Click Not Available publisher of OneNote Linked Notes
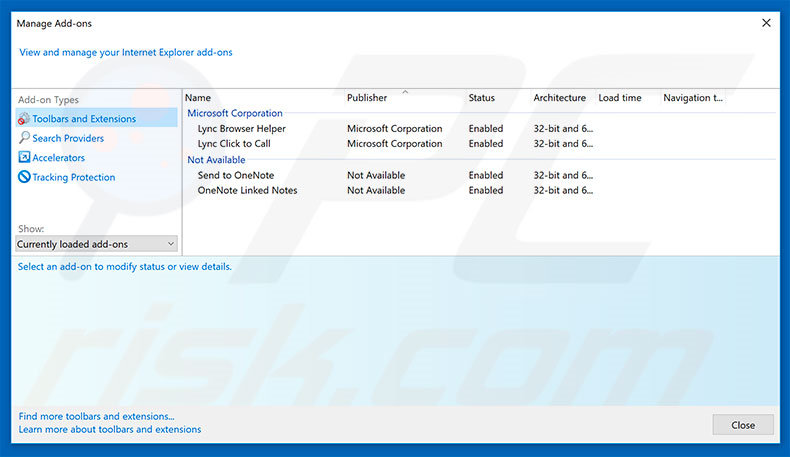Viewport: 790px width, 457px height. coord(376,190)
